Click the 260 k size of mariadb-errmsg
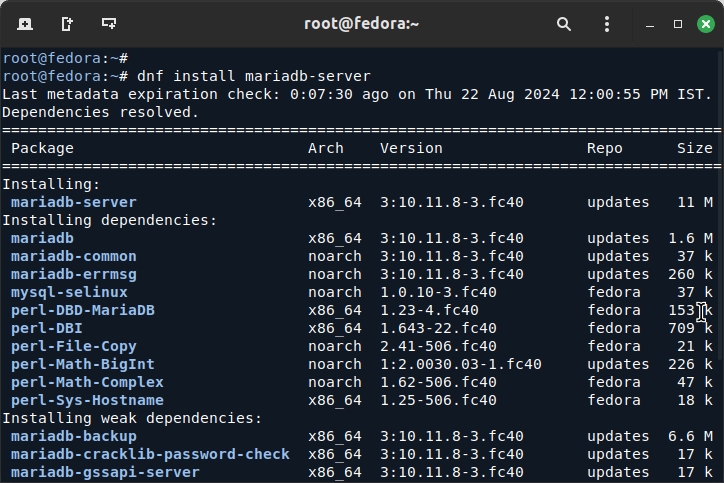724x483 pixels. 690,274
